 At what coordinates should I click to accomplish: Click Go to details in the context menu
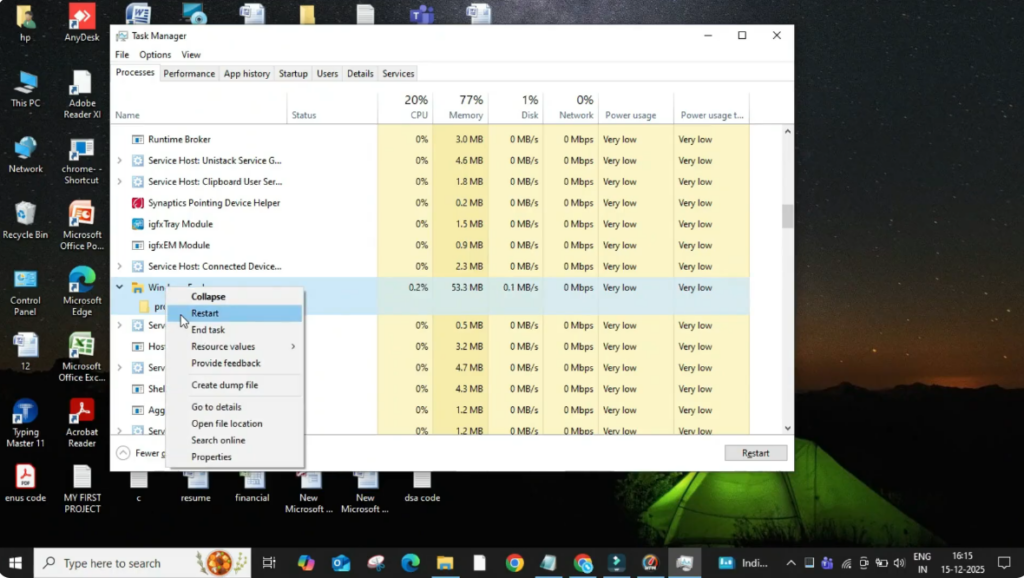point(214,406)
